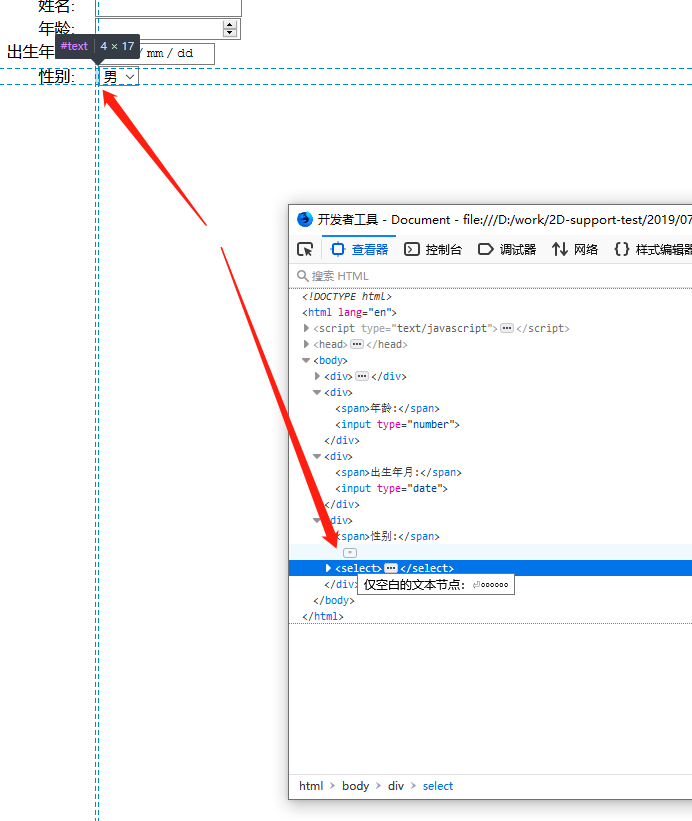Expand the first collapsed div node
Screen dimensions: 692x821
[317, 376]
